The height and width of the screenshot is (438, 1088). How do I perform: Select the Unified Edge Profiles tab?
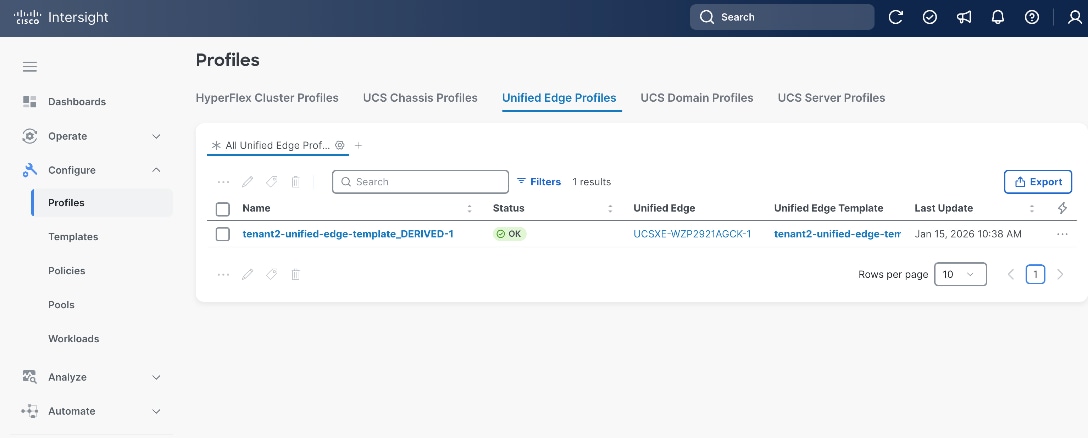pos(559,98)
